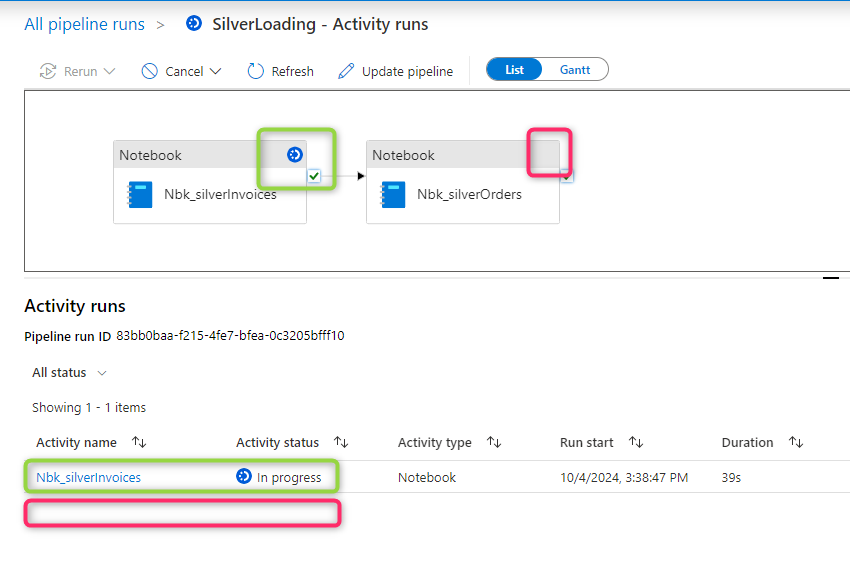The height and width of the screenshot is (562, 850).
Task: Click the In progress status text
Action: 289,477
